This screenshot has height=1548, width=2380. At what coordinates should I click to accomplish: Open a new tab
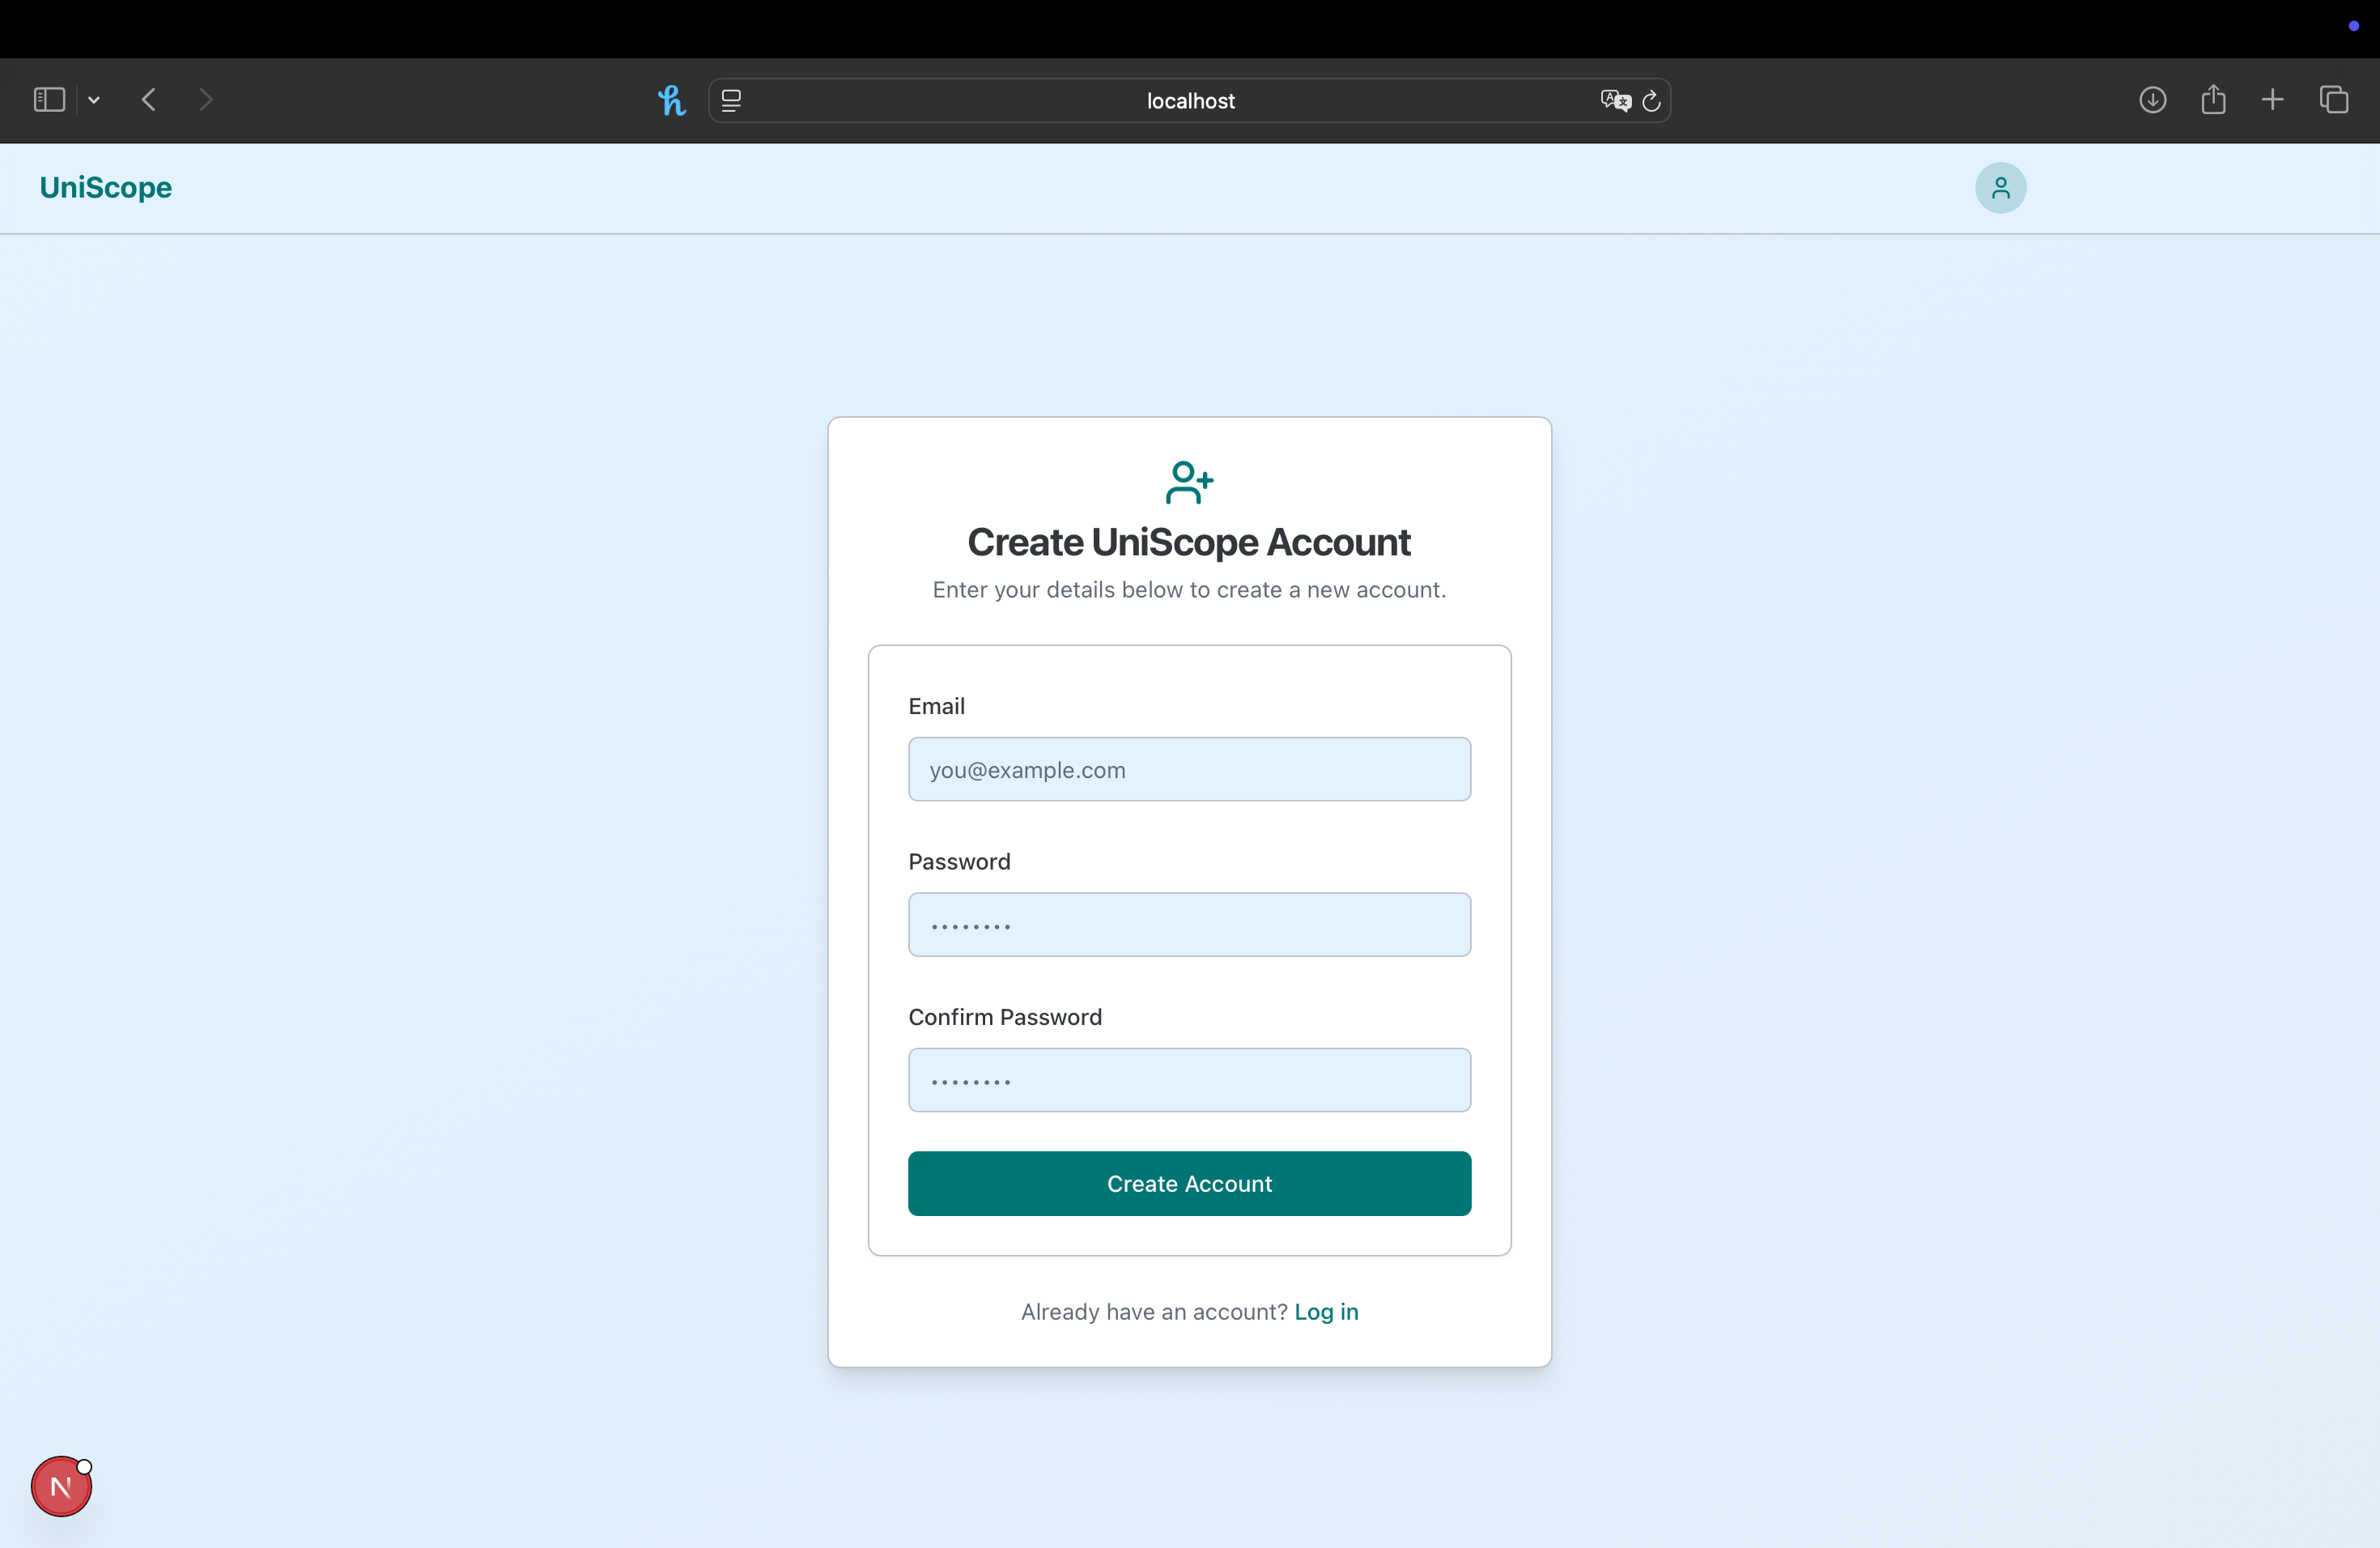coord(2272,100)
